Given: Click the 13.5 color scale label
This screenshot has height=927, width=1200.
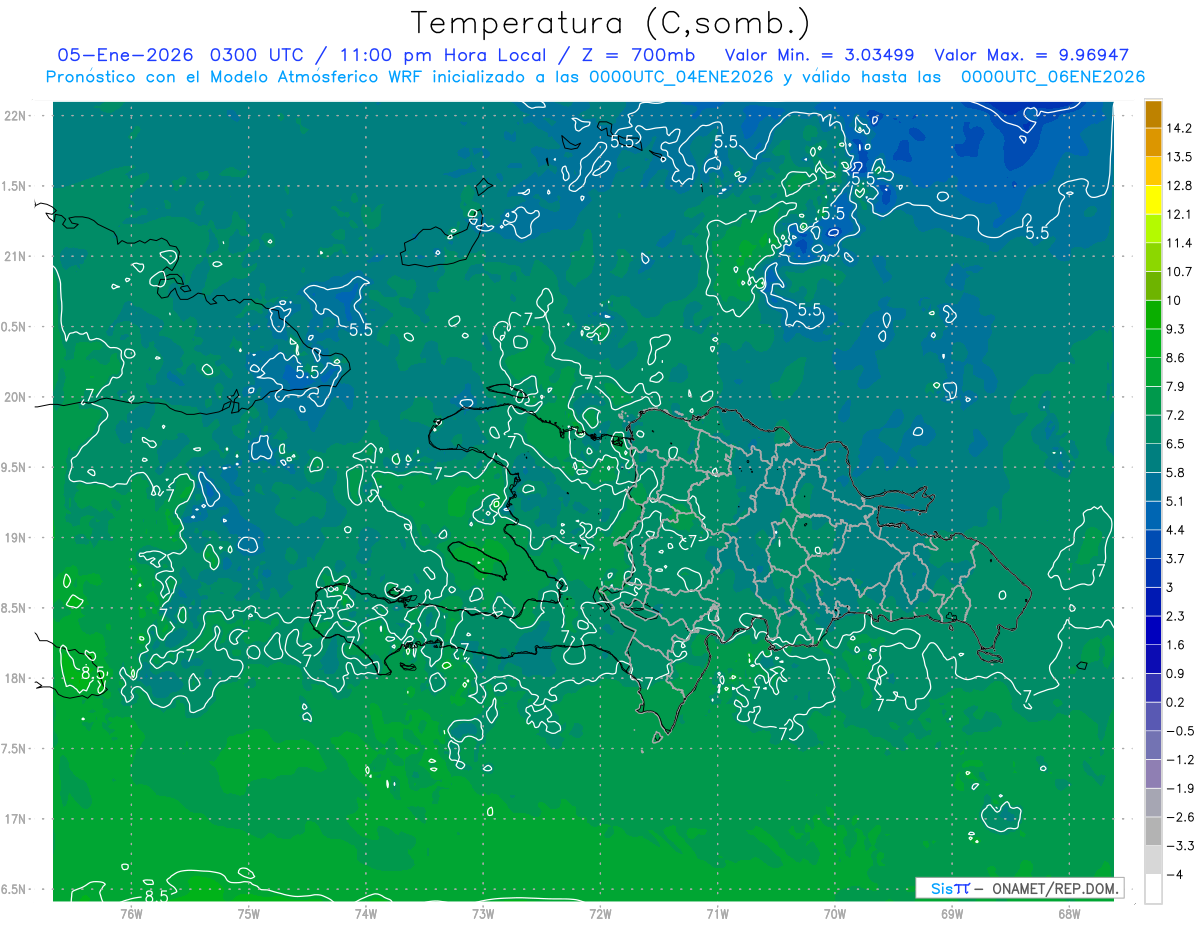Looking at the screenshot, I should coord(1181,157).
